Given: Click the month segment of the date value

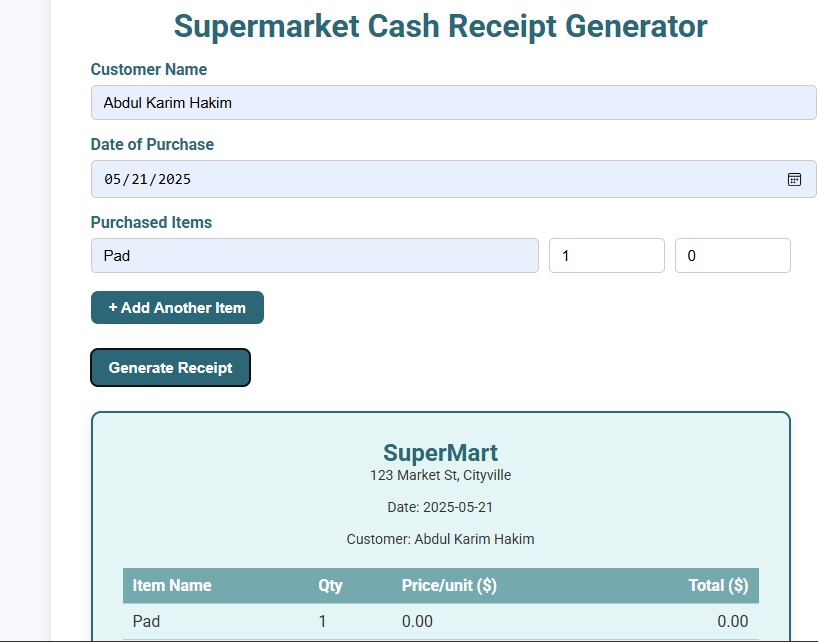Looking at the screenshot, I should tap(112, 180).
